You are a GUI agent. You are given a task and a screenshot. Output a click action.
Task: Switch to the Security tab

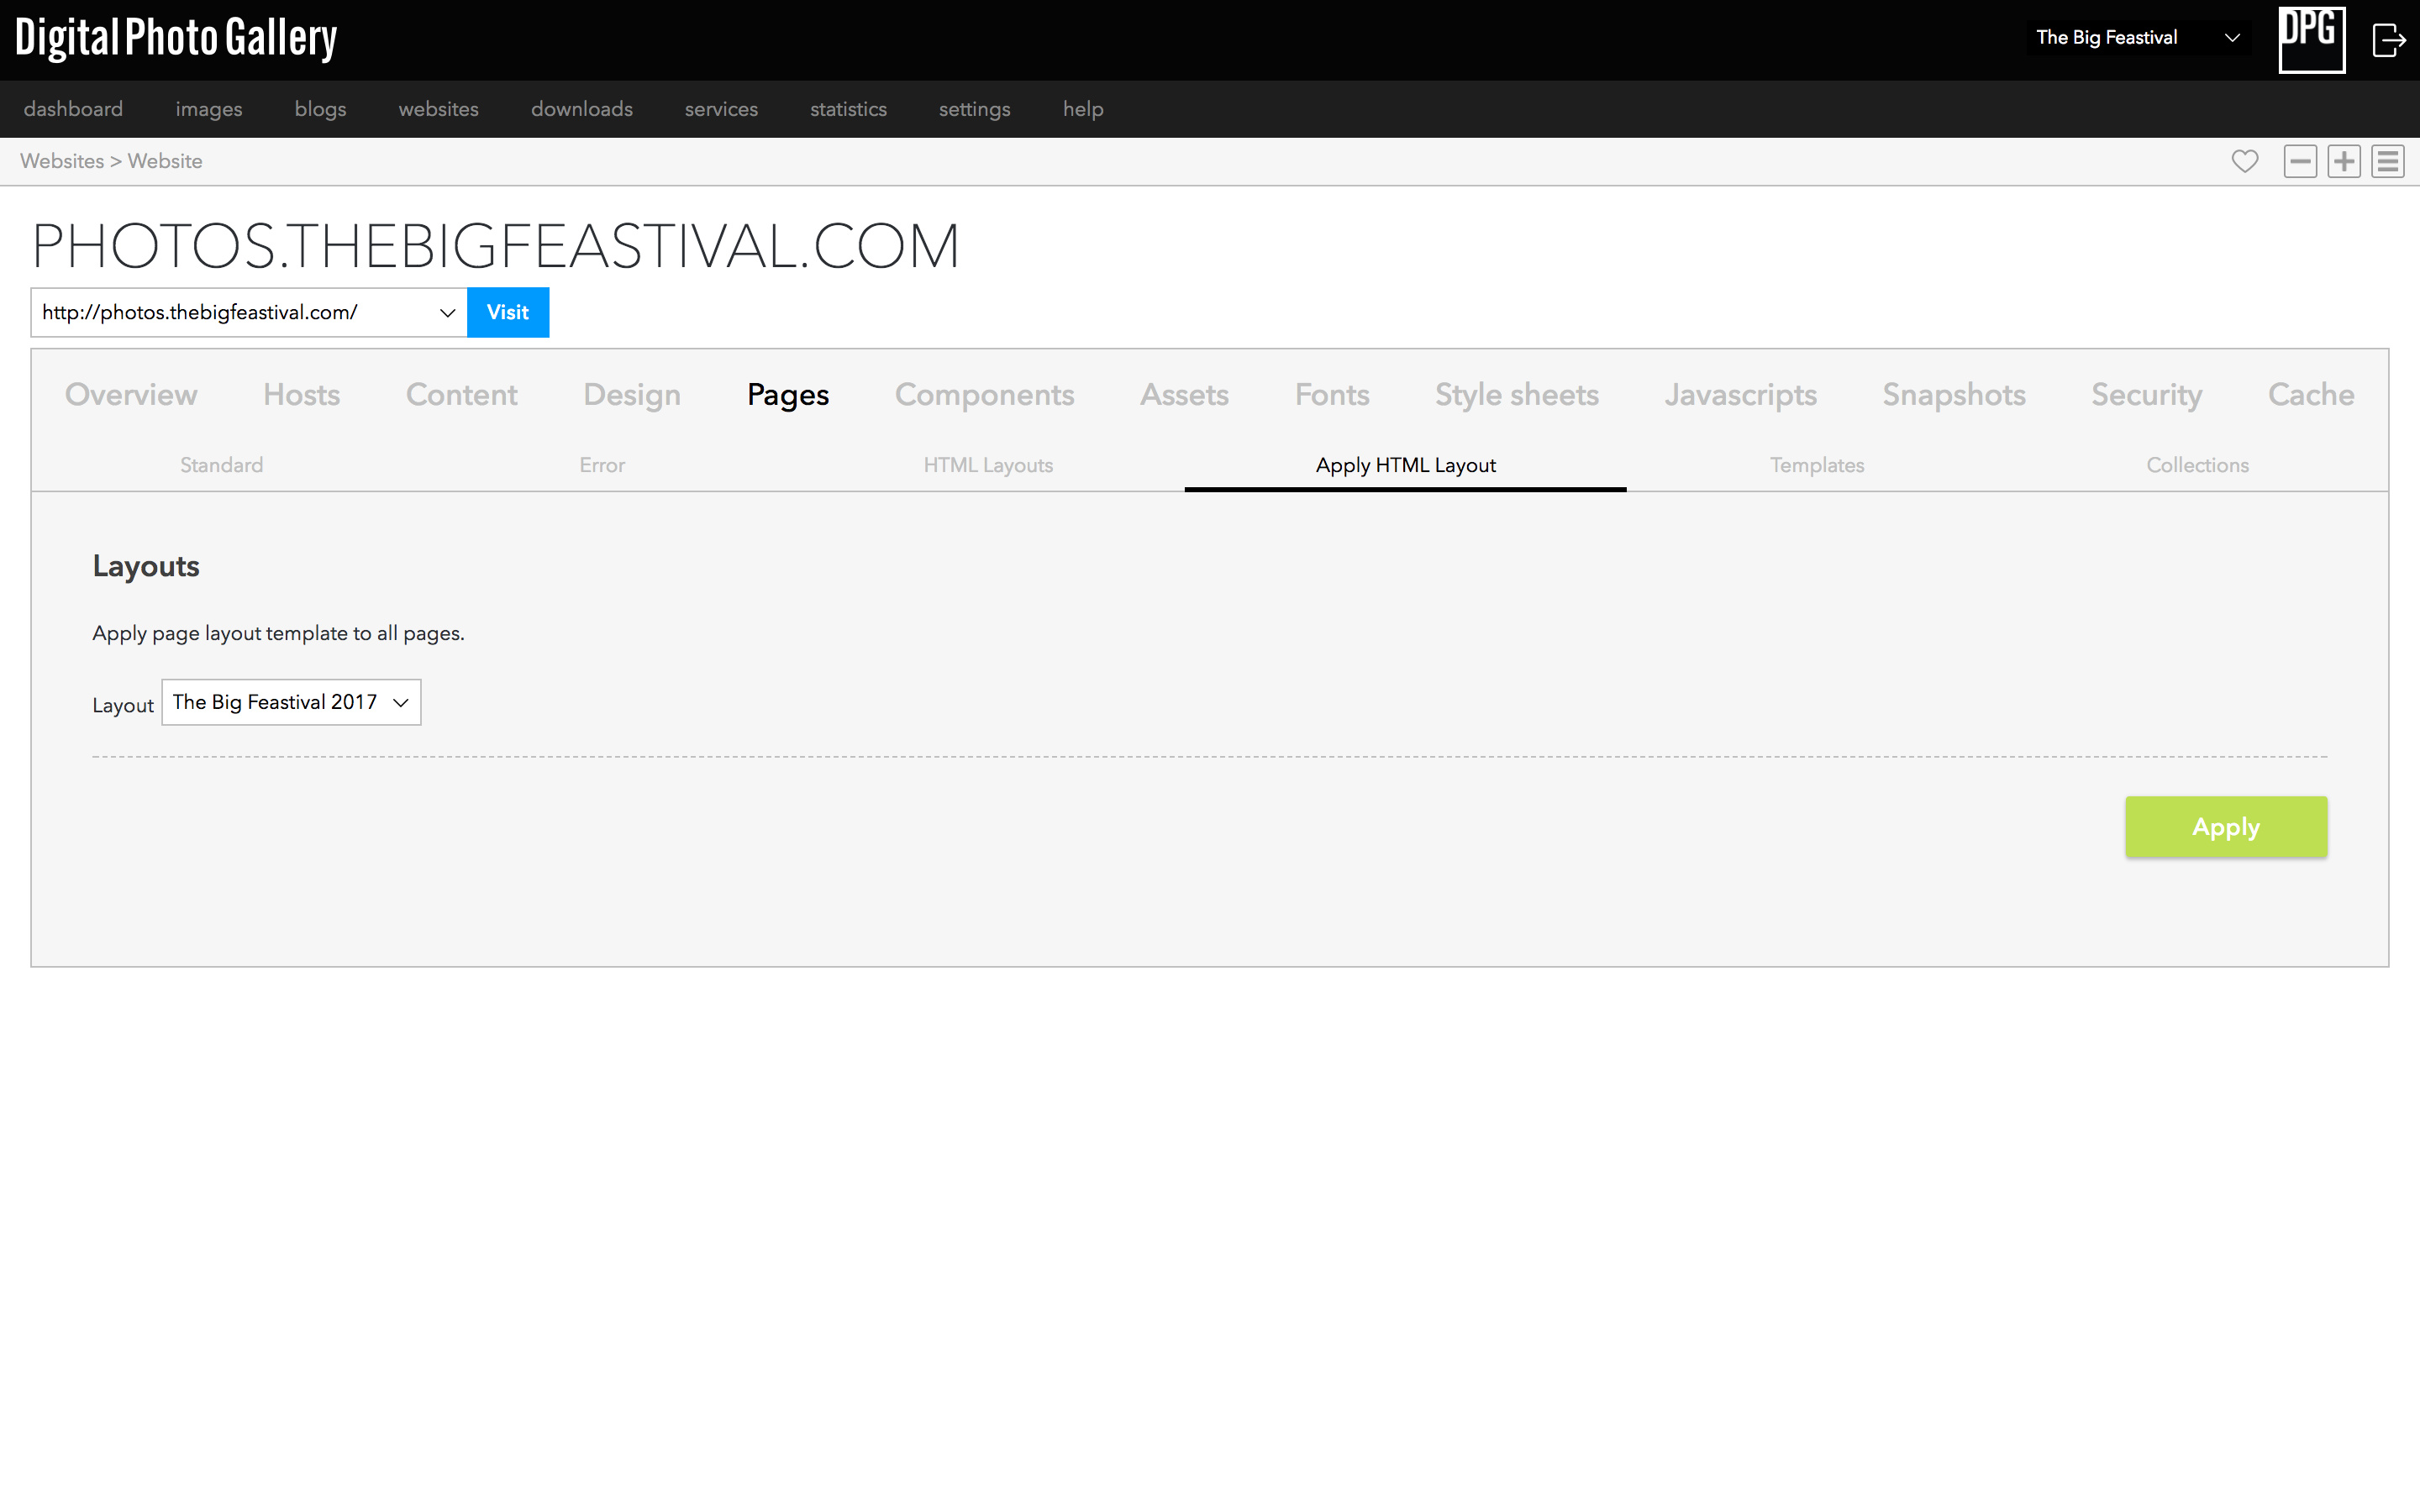click(2147, 394)
